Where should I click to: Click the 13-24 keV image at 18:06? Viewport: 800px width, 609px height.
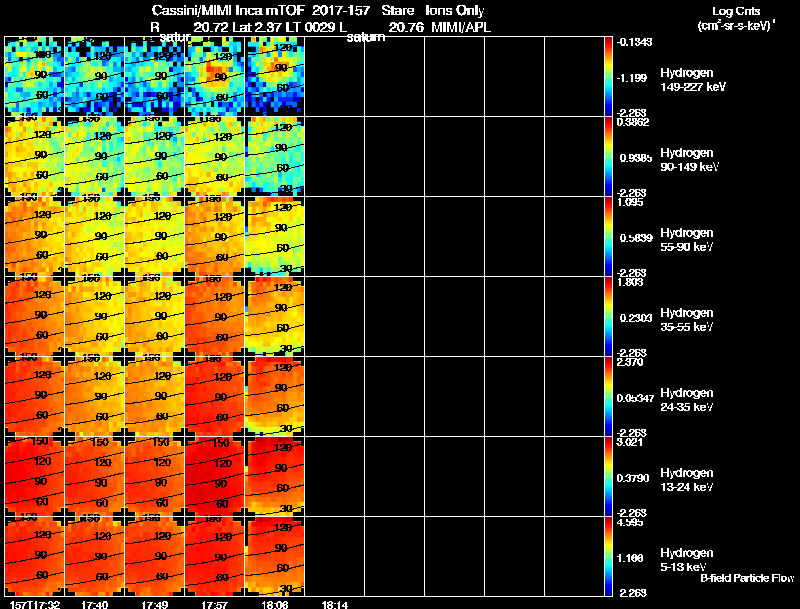coord(275,476)
